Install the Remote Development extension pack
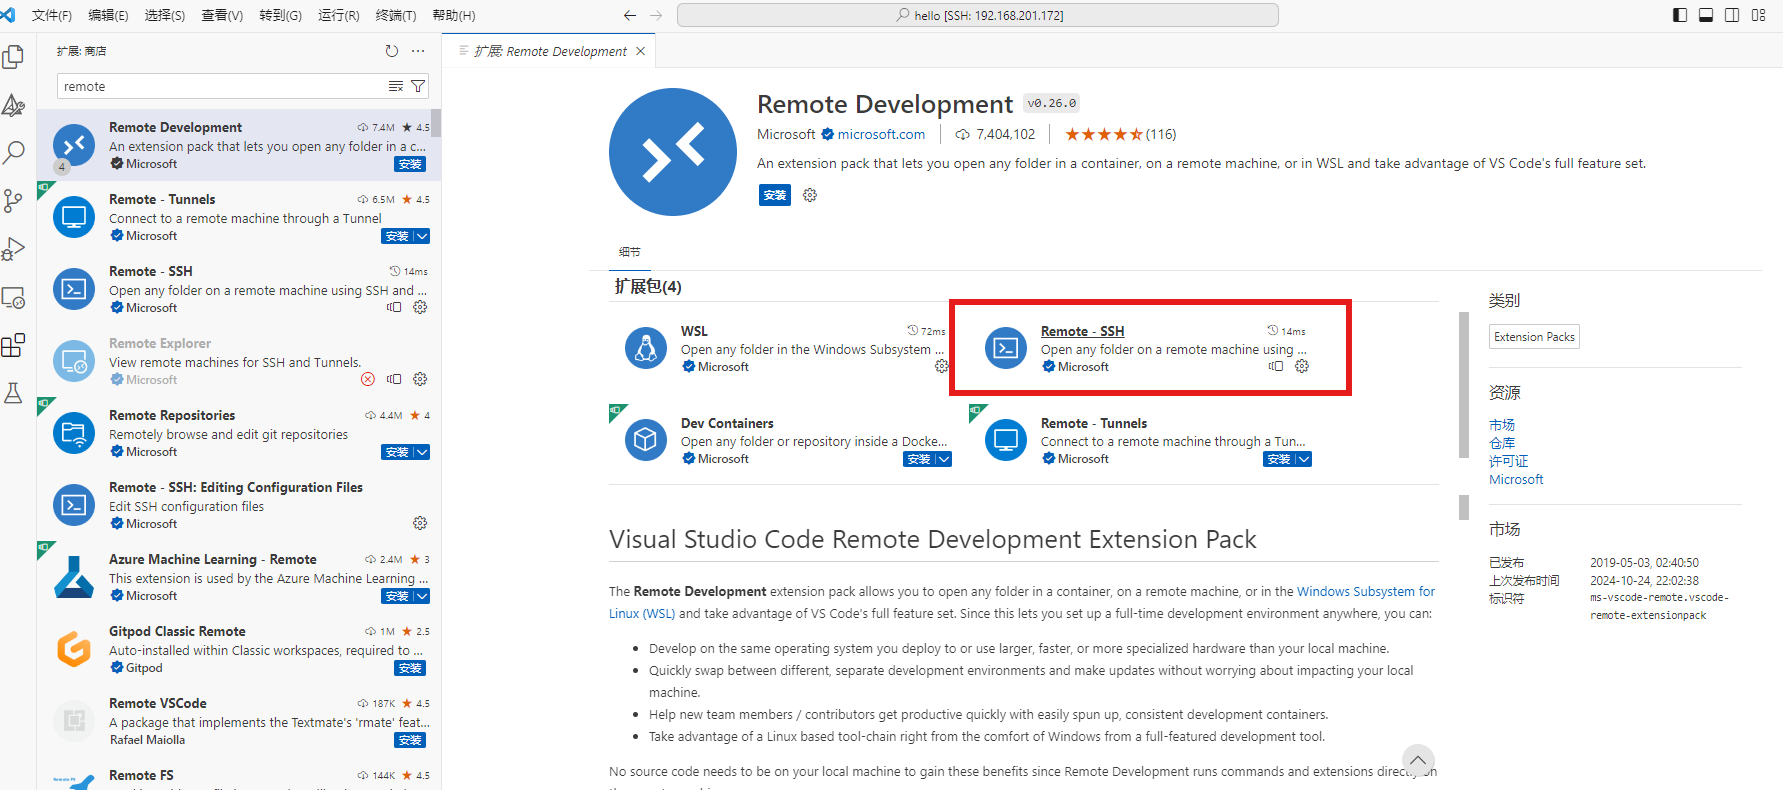The width and height of the screenshot is (1783, 790). 775,196
